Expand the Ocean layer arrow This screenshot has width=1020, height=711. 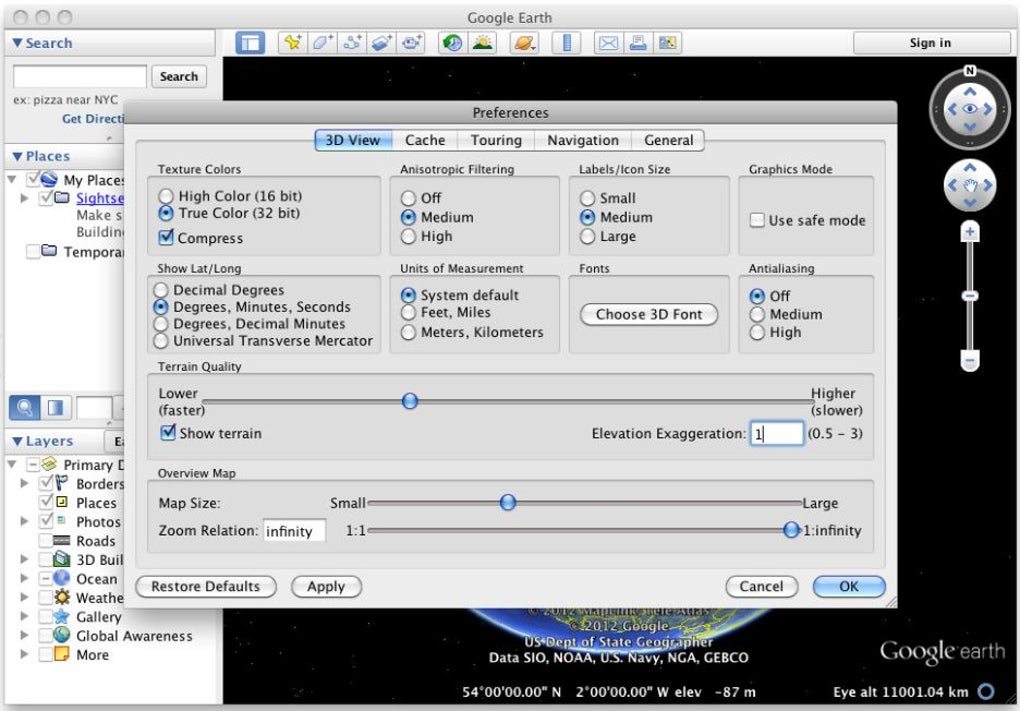pos(25,578)
